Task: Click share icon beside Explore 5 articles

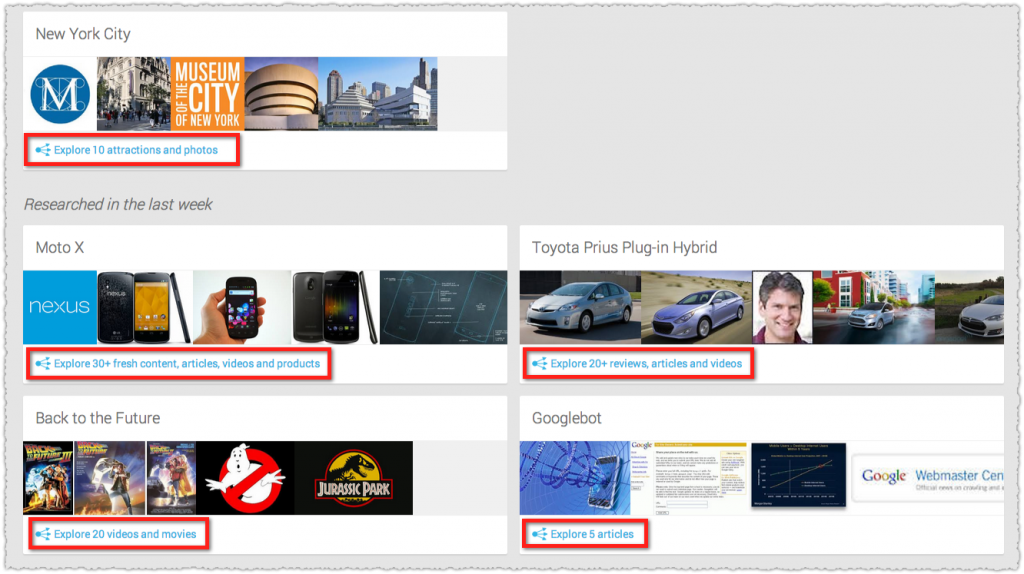Action: tap(539, 534)
